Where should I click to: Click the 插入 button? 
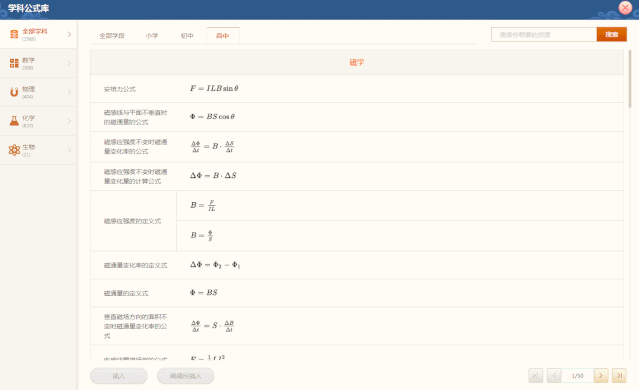point(119,376)
